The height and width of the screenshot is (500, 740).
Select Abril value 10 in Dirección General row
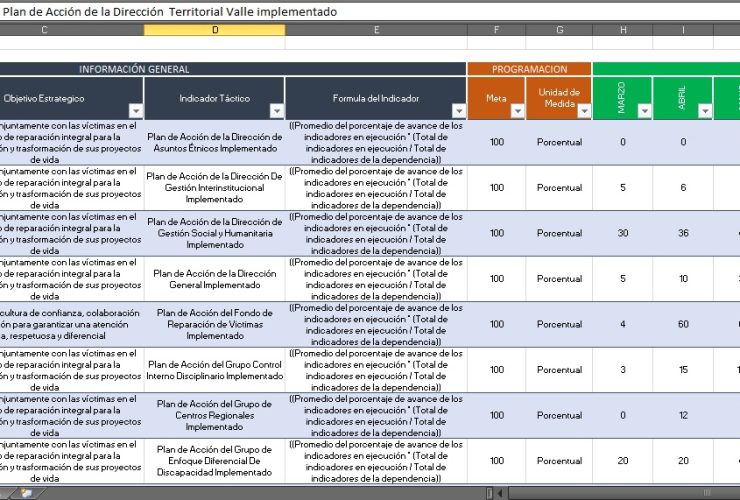tap(683, 279)
